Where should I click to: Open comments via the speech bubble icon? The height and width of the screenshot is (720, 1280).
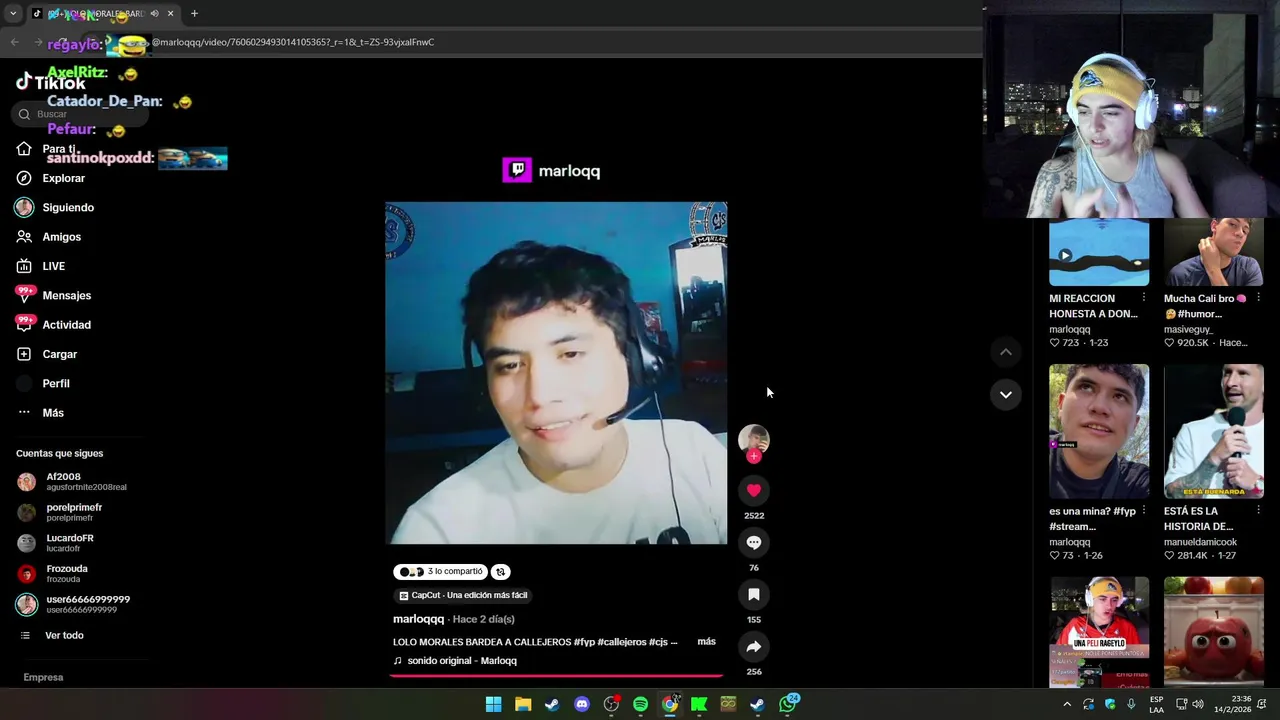(754, 542)
